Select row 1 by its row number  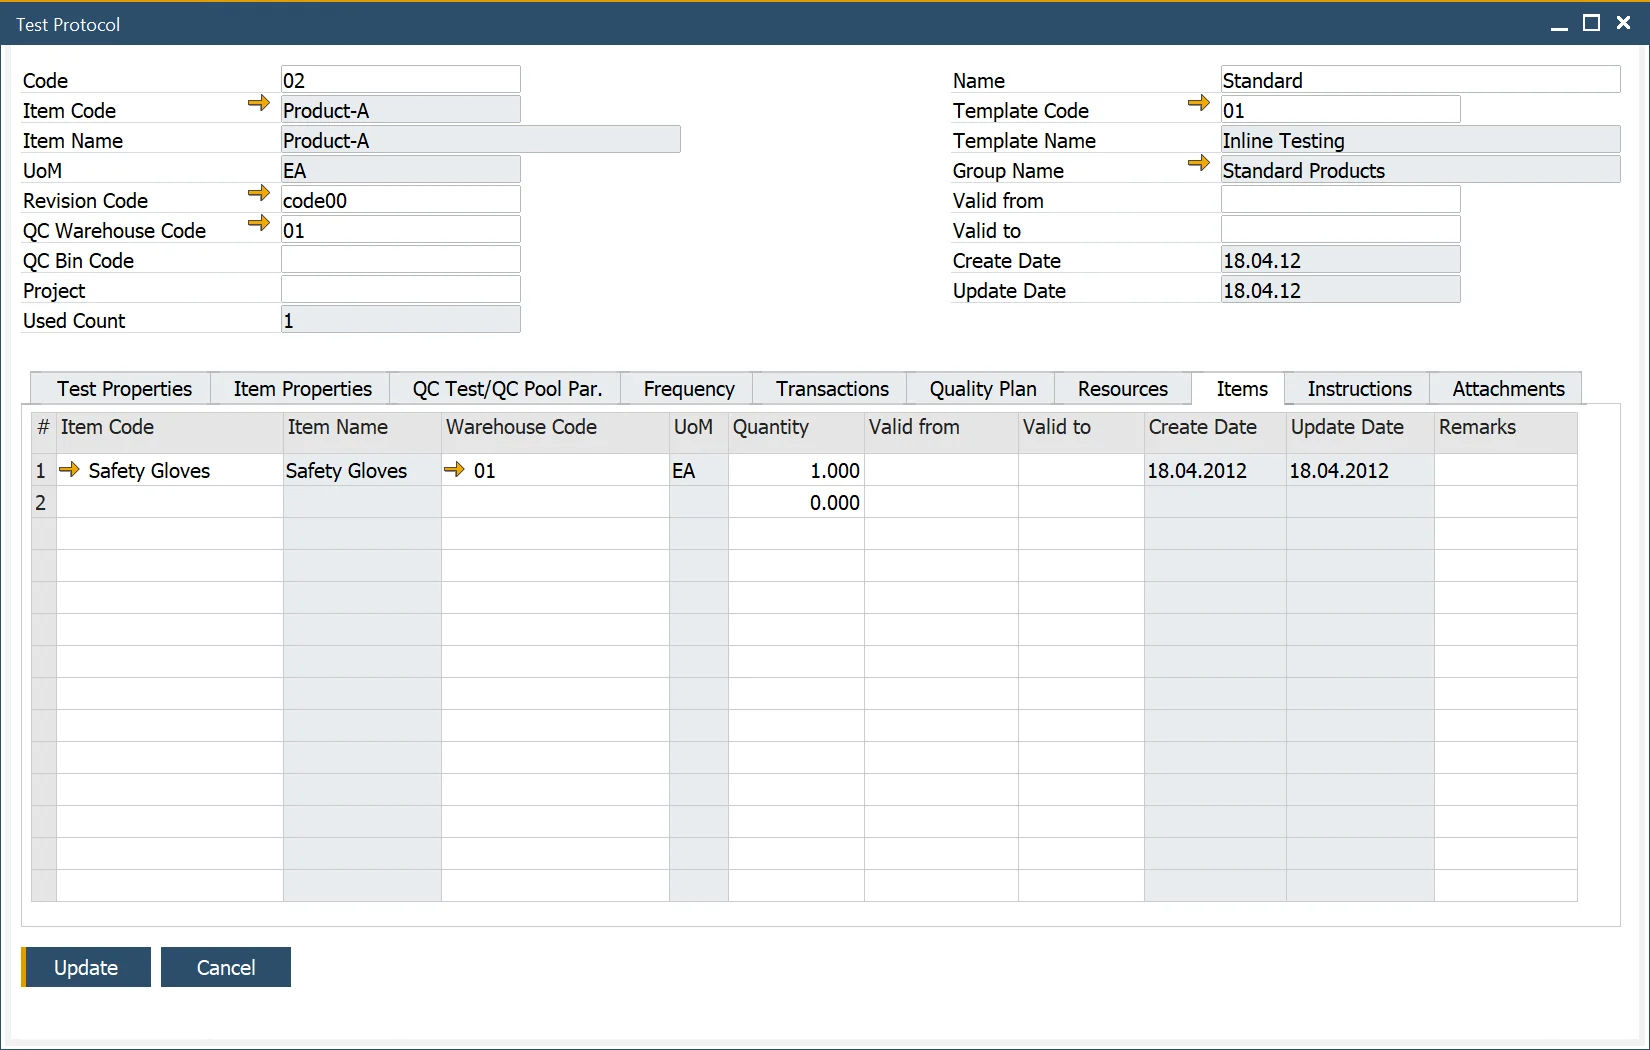[41, 470]
